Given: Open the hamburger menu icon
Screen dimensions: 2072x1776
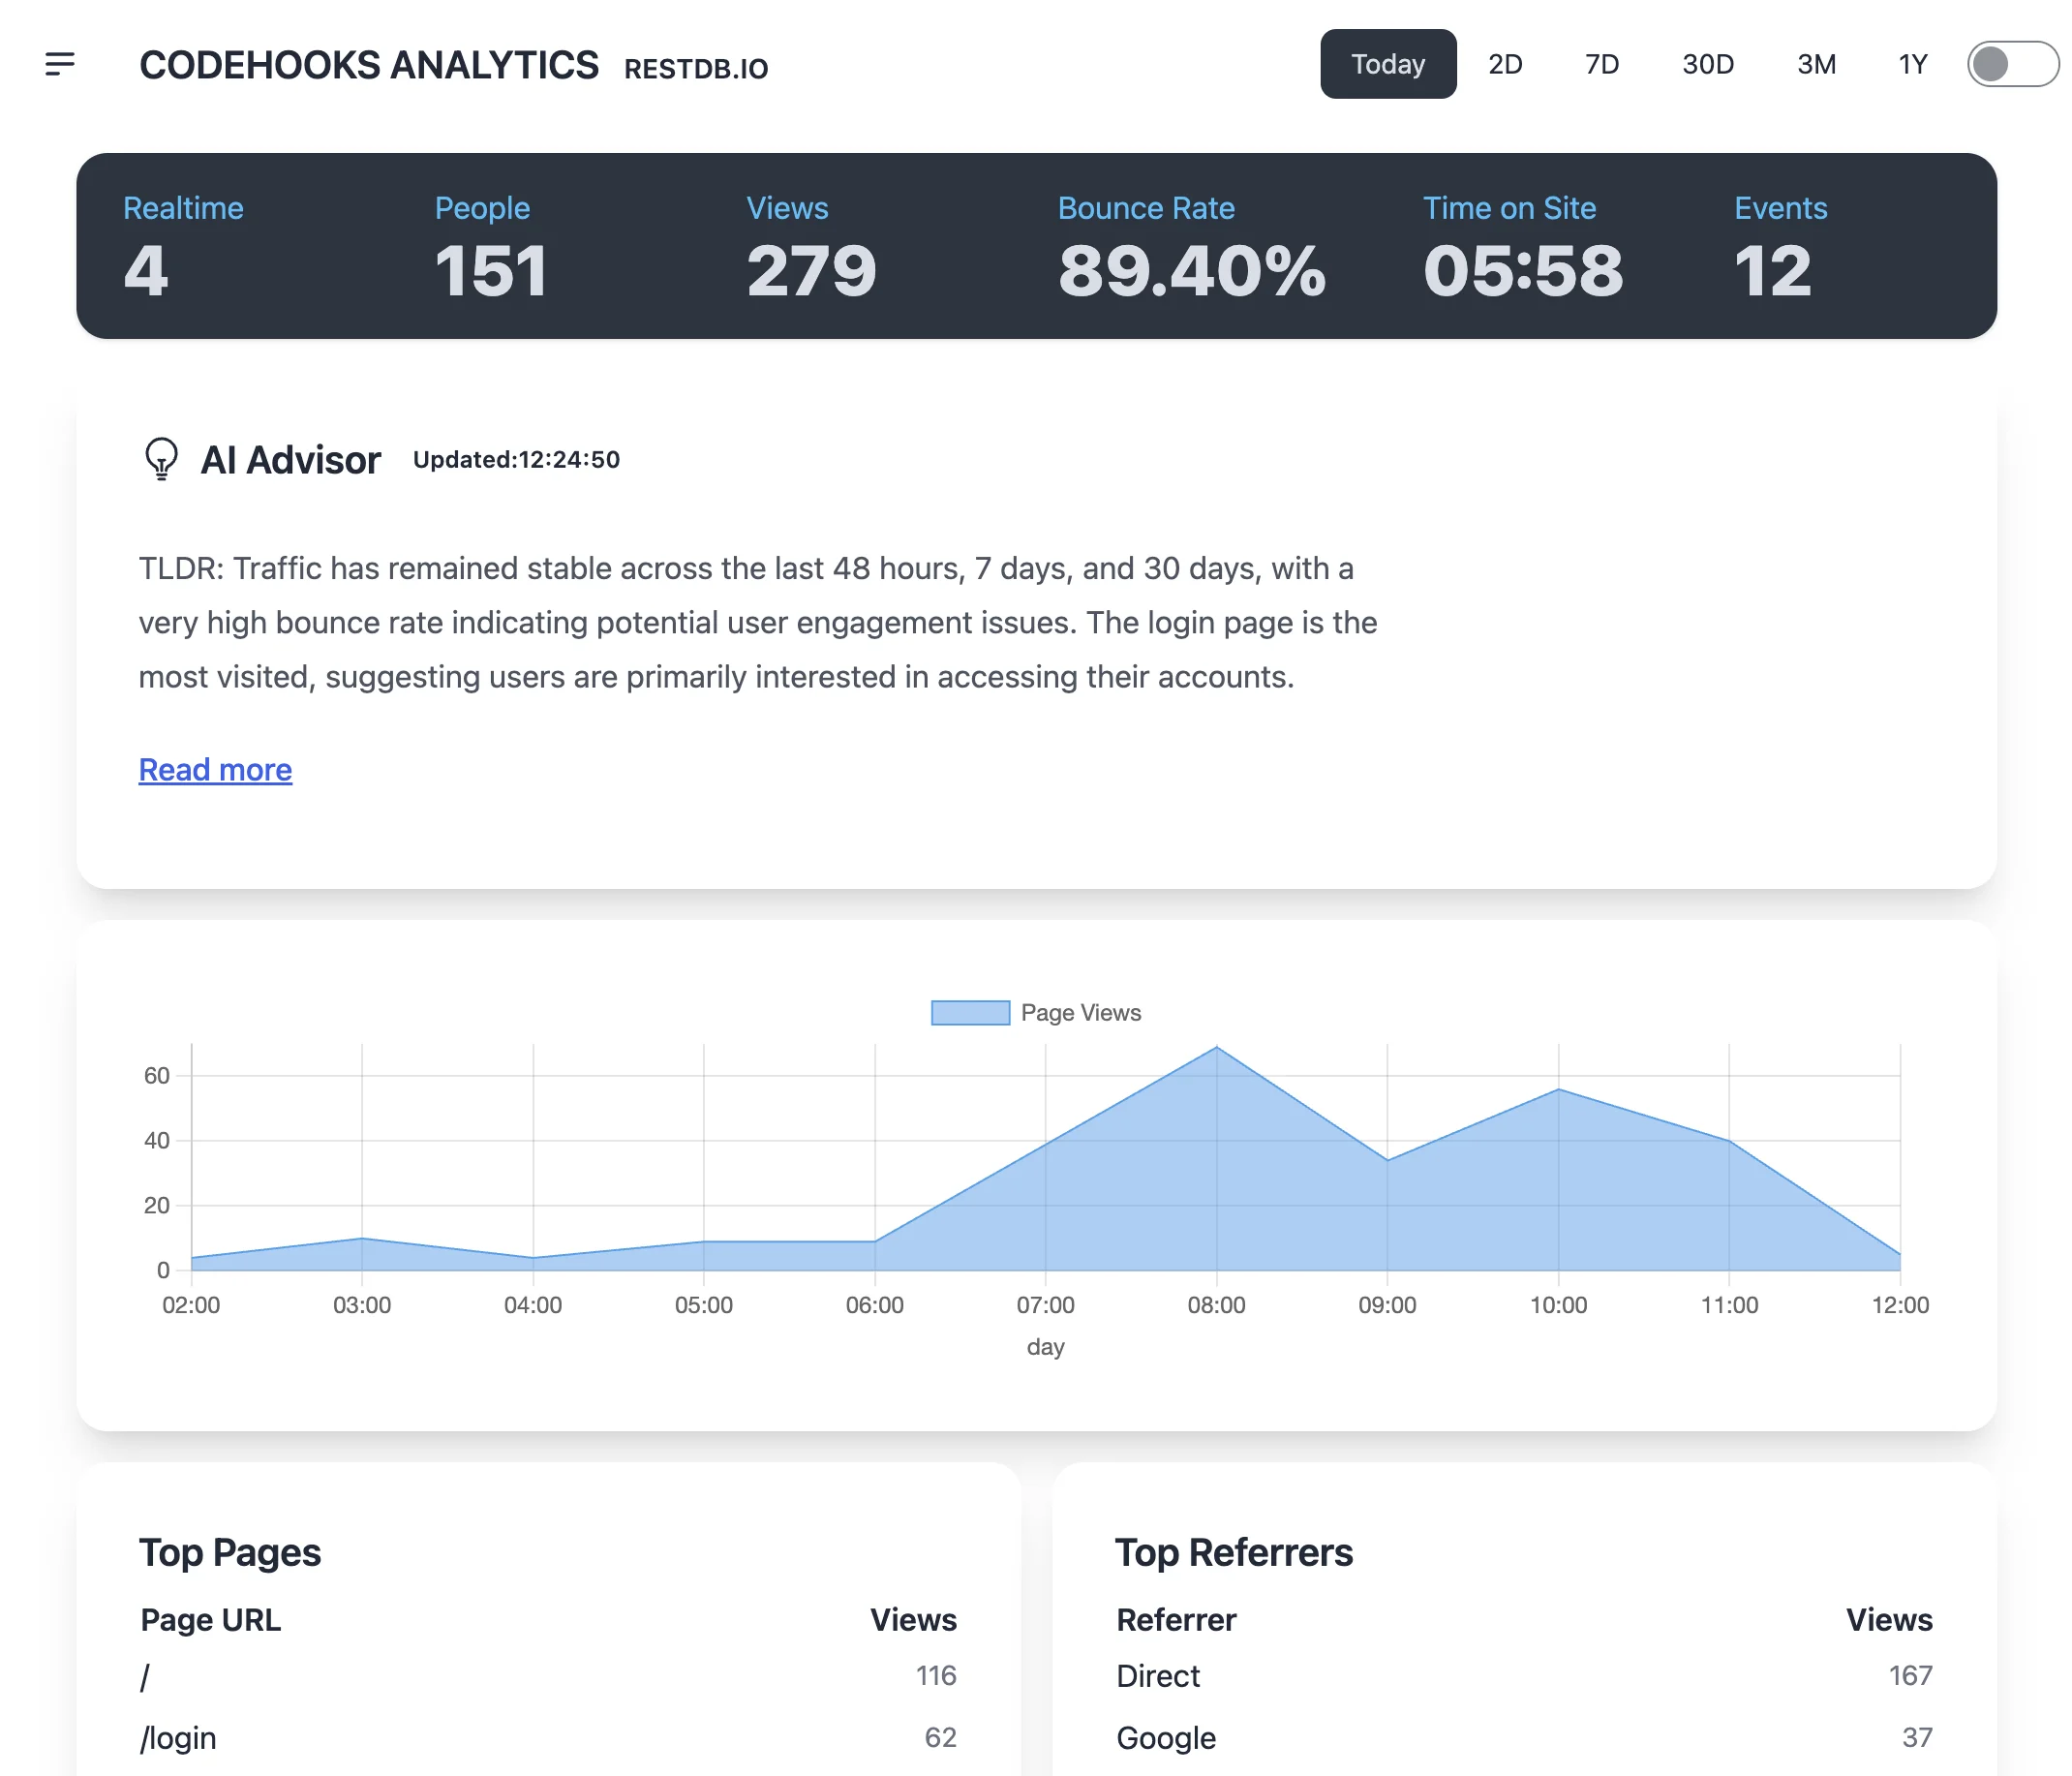Looking at the screenshot, I should [60, 64].
